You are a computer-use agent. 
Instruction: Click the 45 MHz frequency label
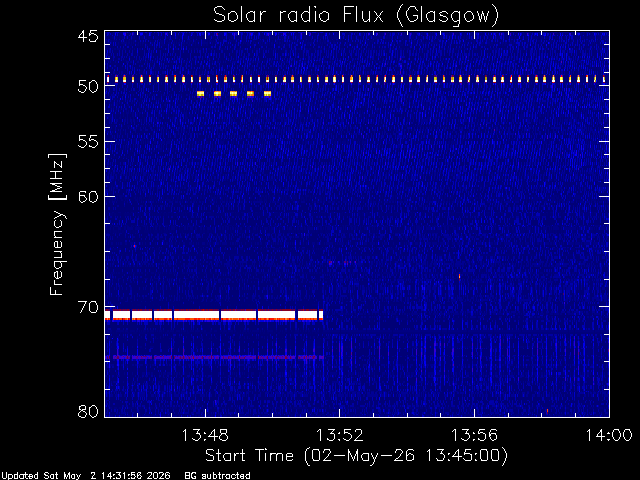[x=88, y=36]
